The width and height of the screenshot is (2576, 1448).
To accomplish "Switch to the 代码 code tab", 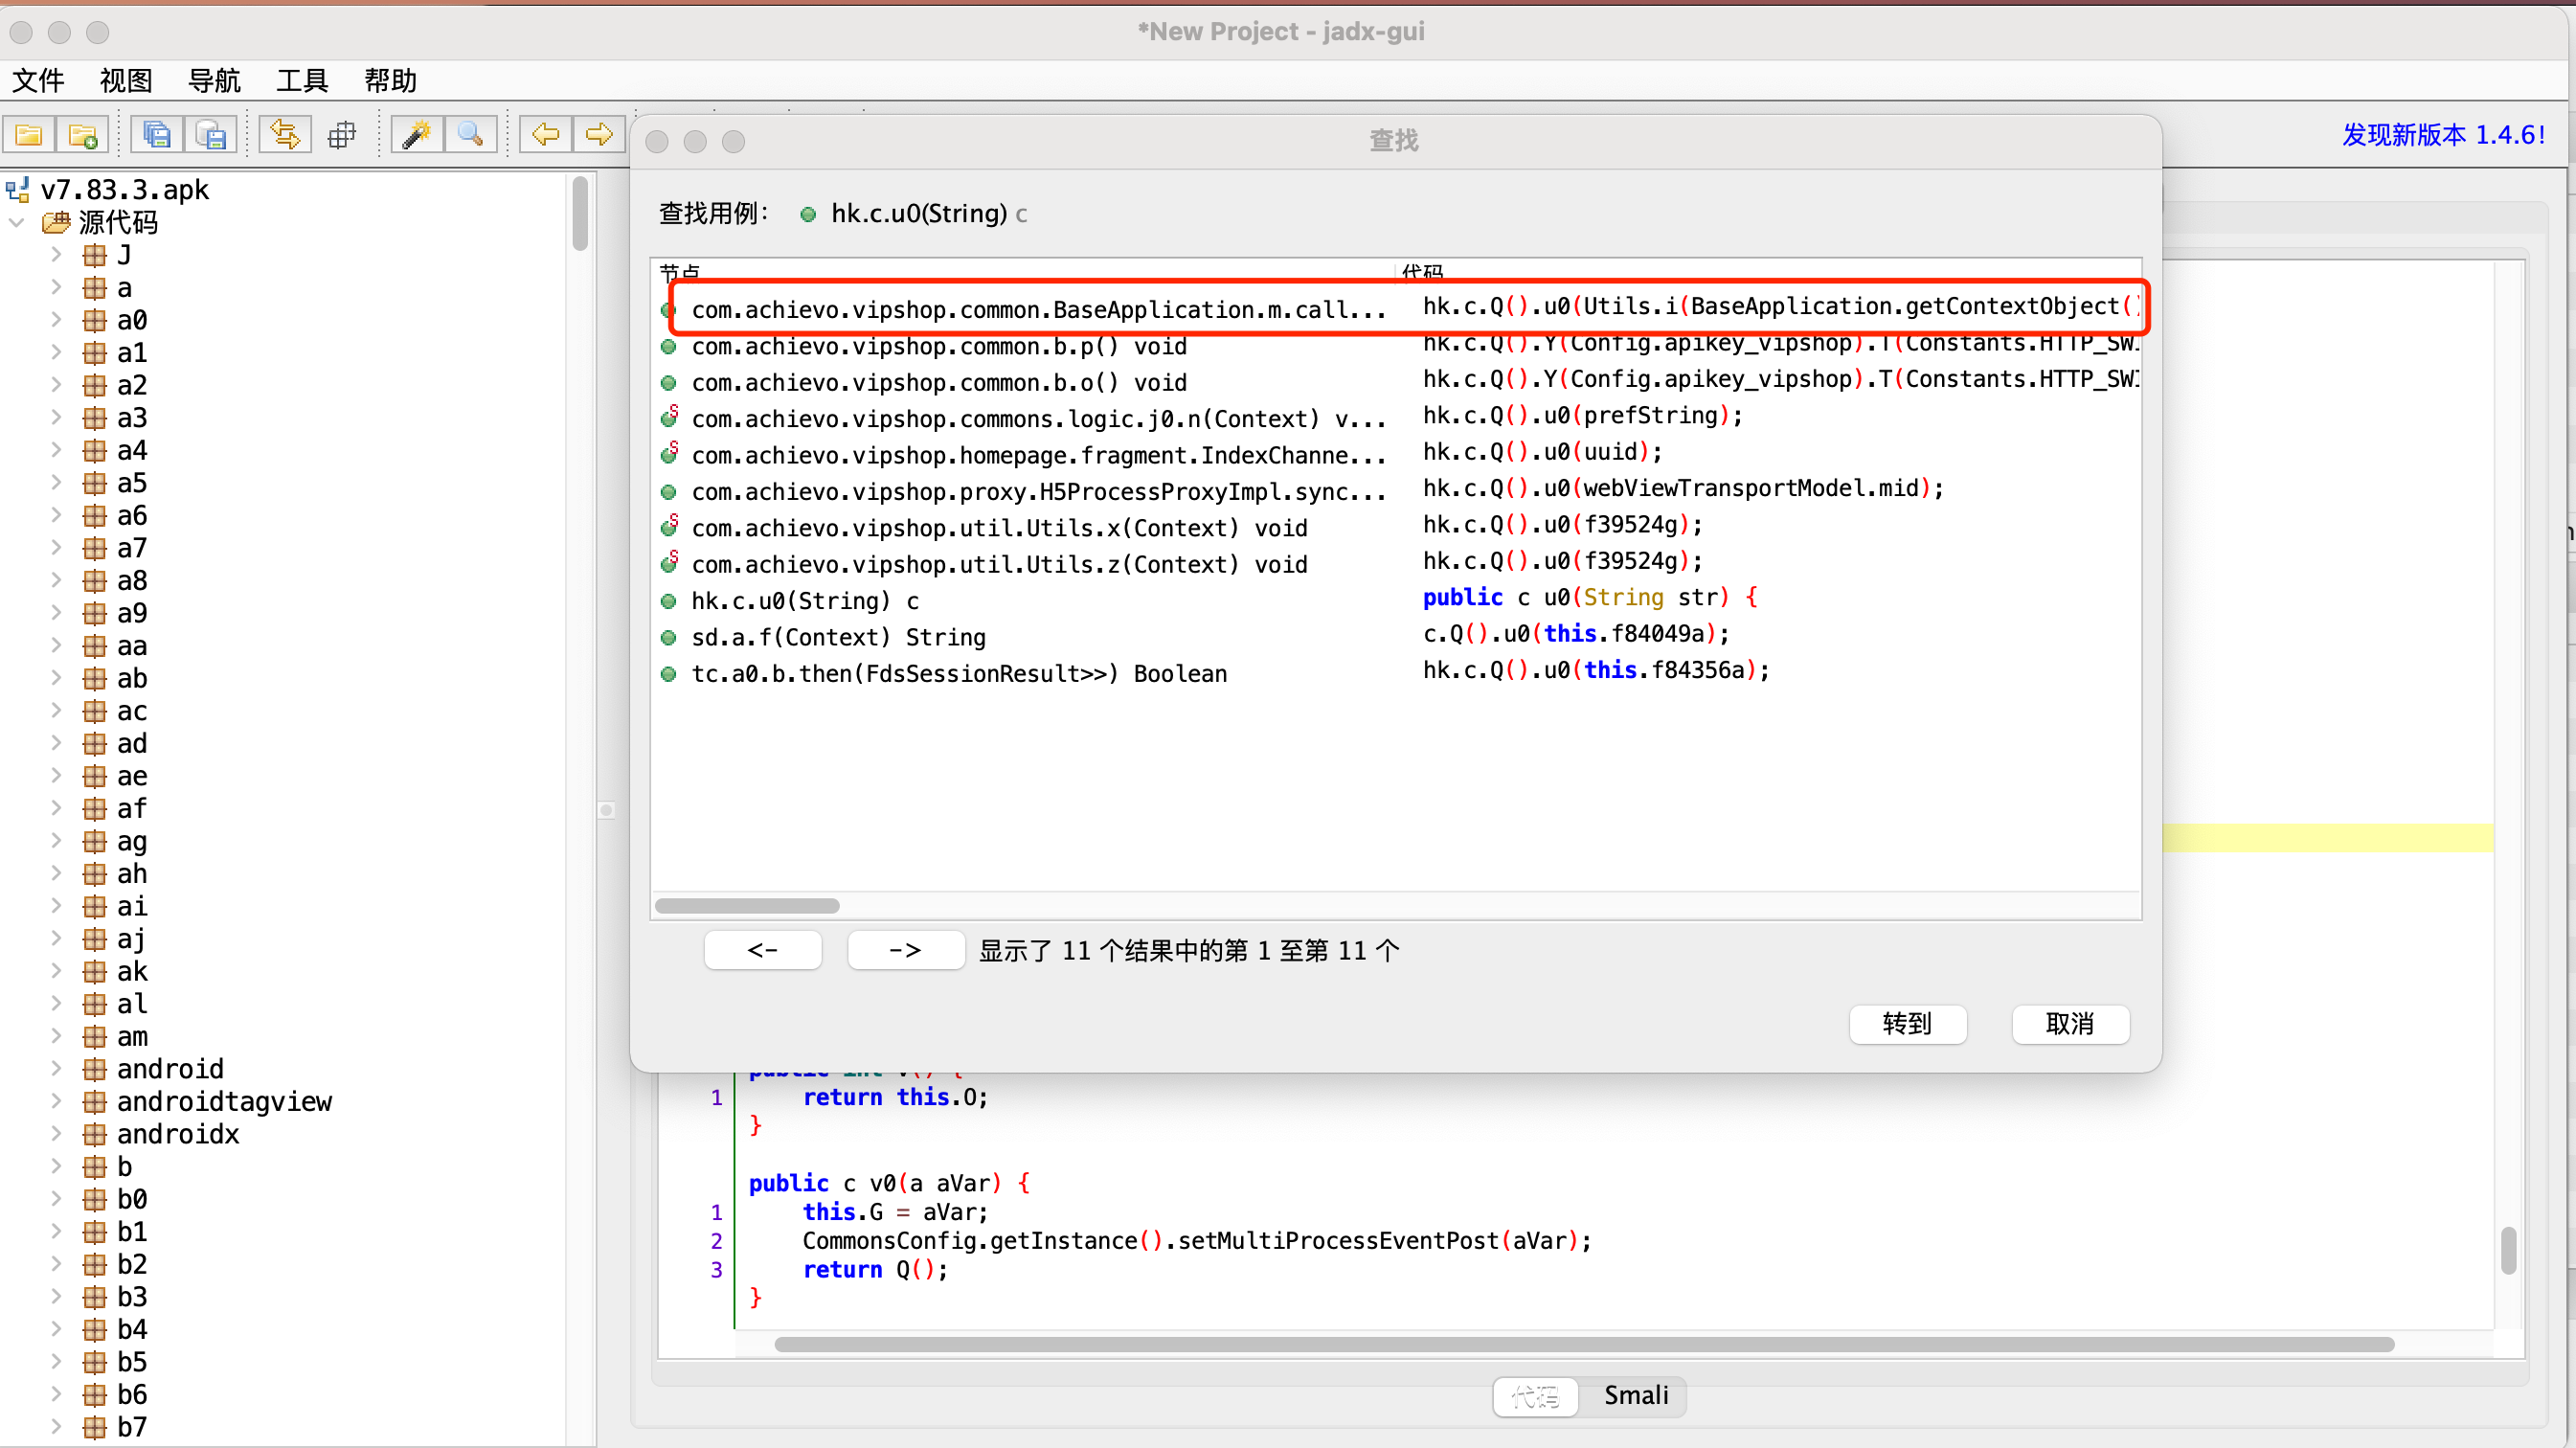I will tap(1535, 1395).
